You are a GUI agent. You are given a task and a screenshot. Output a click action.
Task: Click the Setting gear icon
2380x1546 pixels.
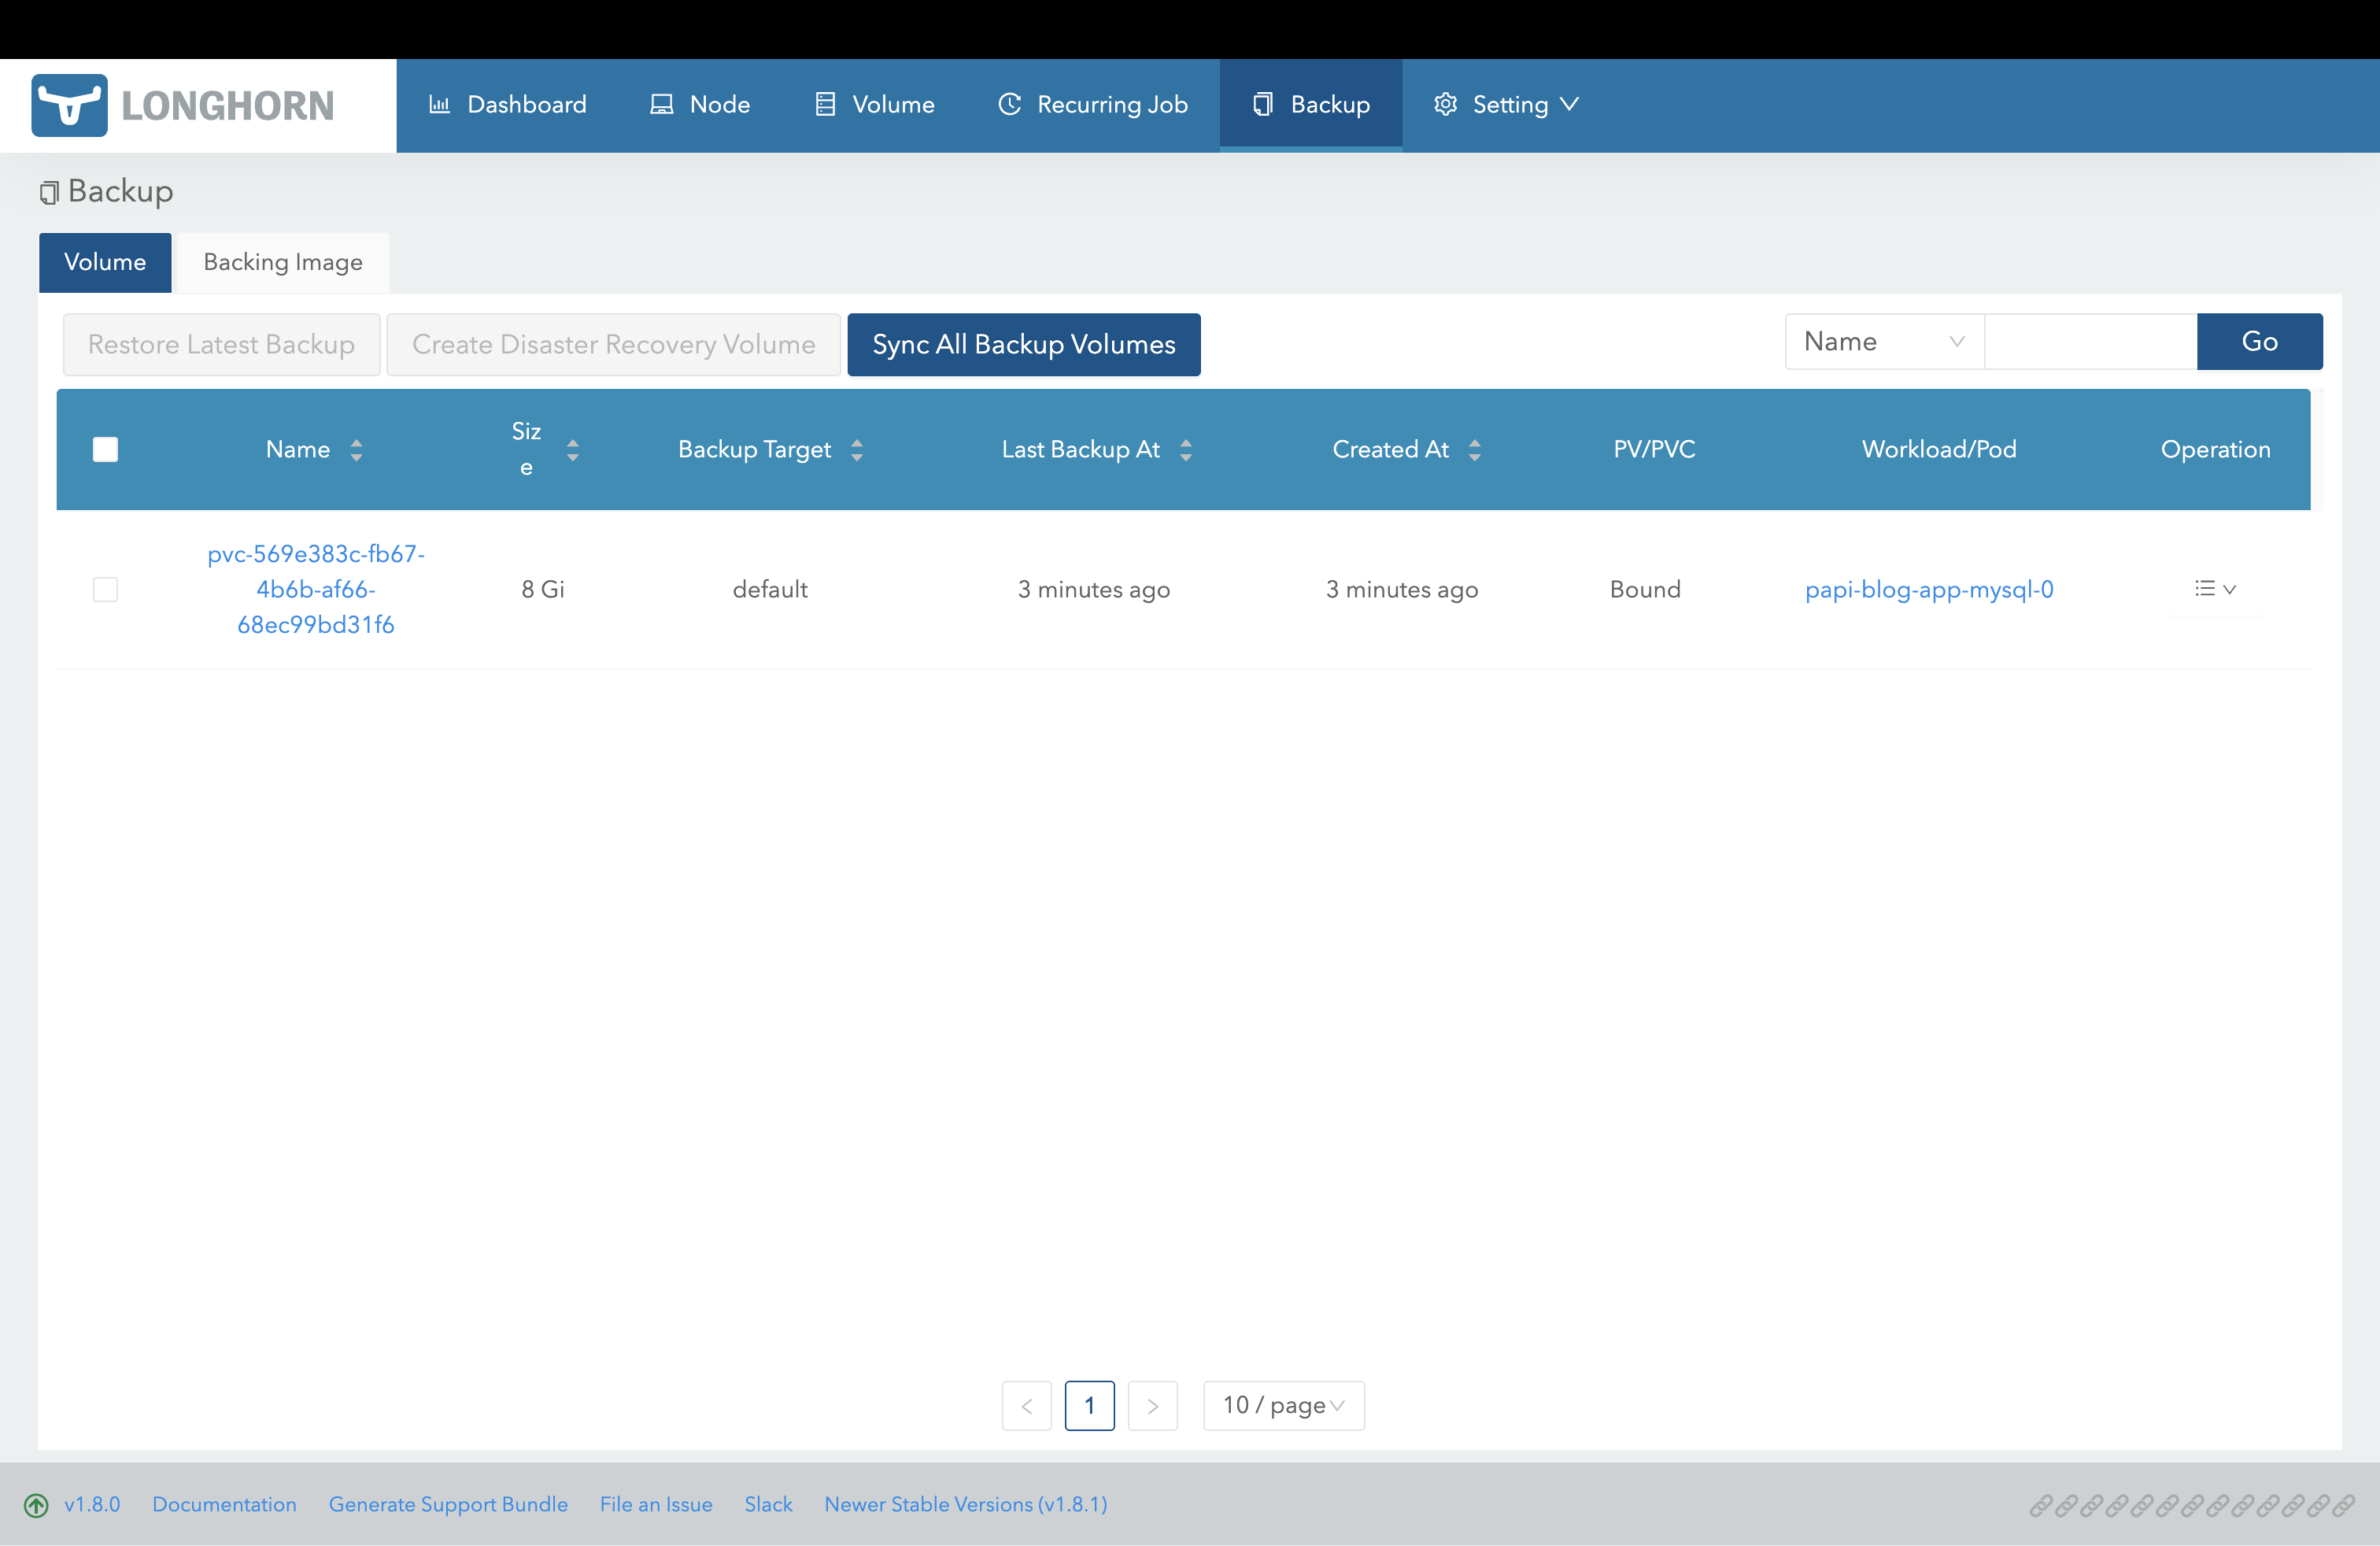click(x=1445, y=104)
